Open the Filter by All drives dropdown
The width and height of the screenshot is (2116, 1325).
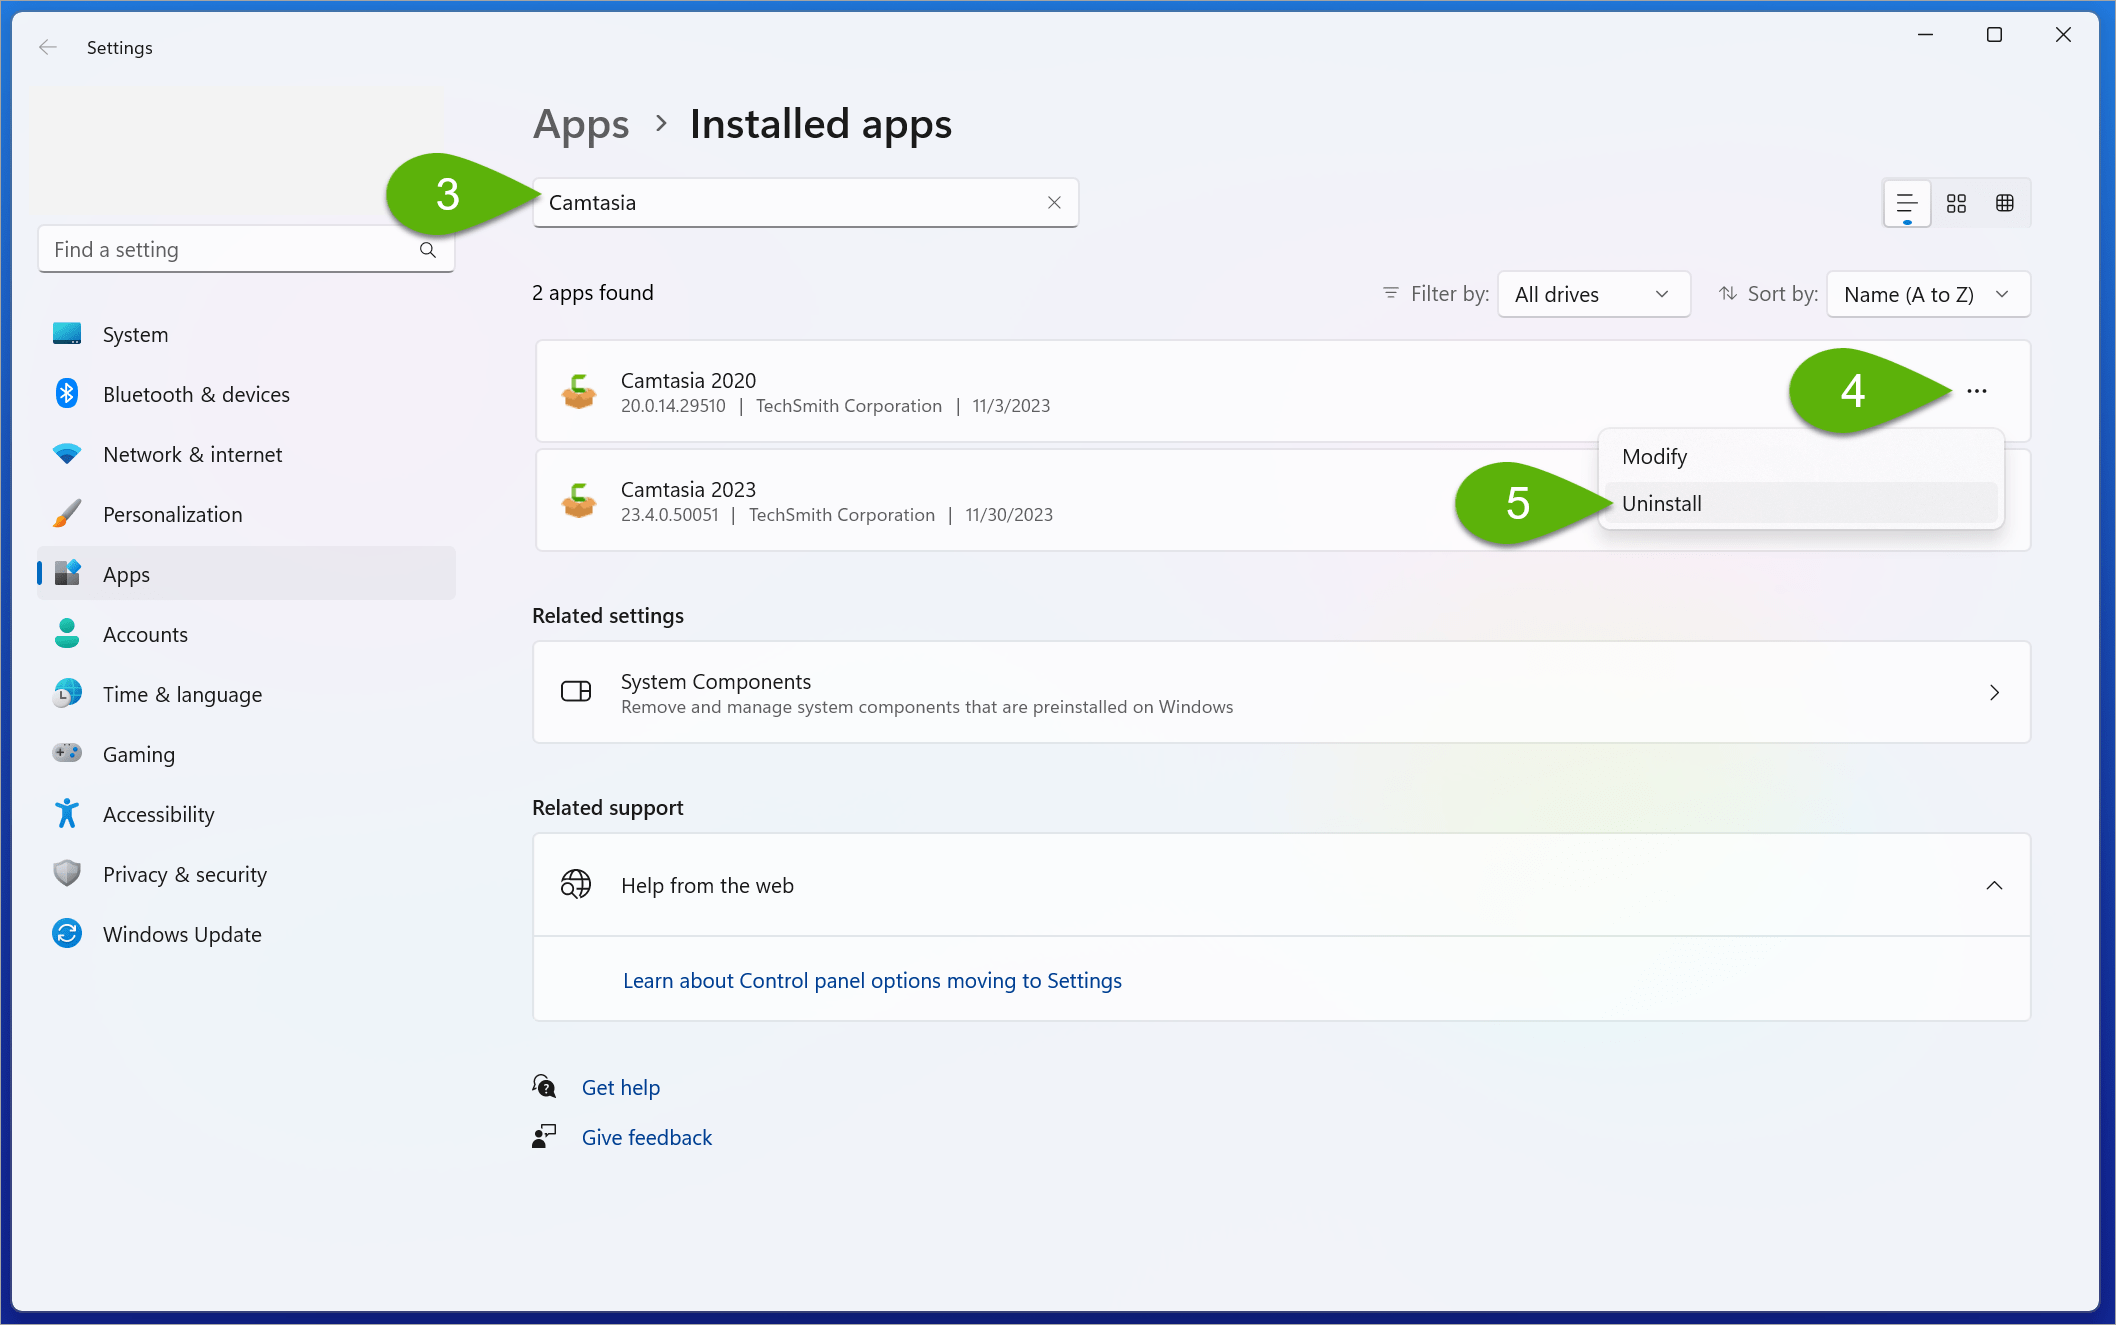click(x=1593, y=294)
